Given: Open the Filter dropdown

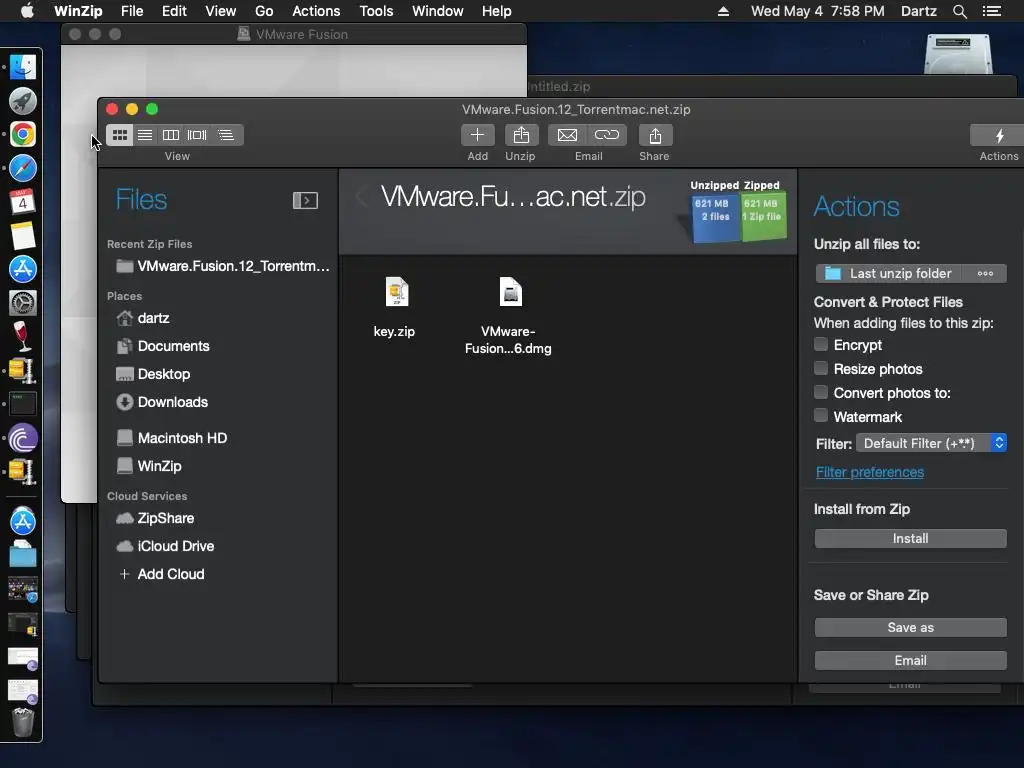Looking at the screenshot, I should 931,443.
